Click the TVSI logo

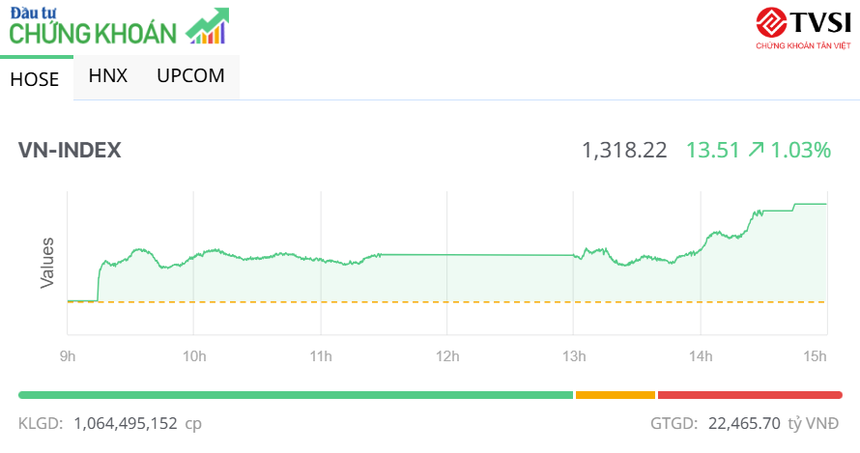802,26
